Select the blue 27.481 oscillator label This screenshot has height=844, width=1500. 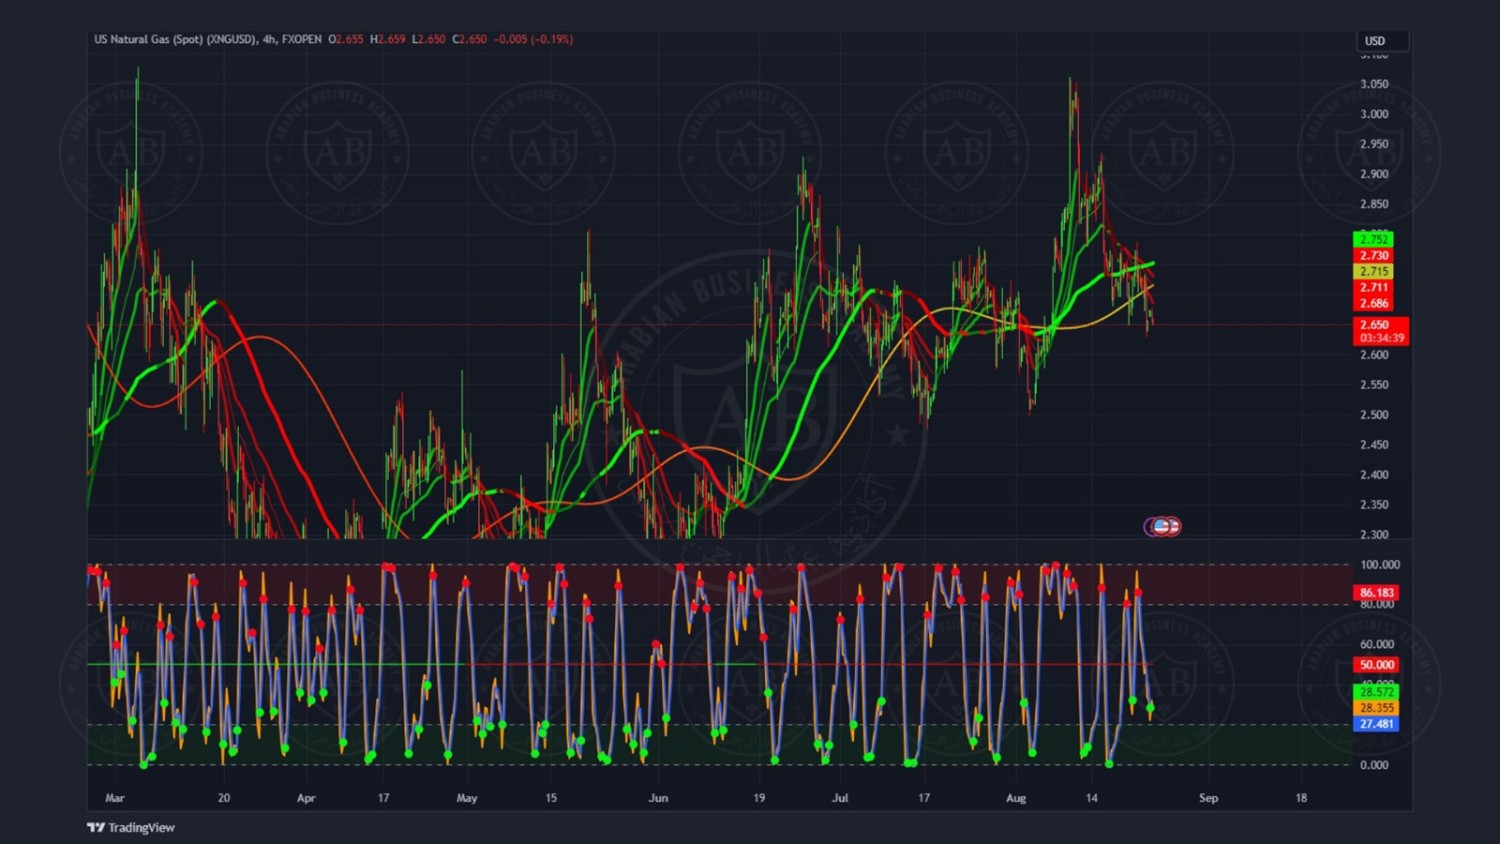[x=1376, y=724]
